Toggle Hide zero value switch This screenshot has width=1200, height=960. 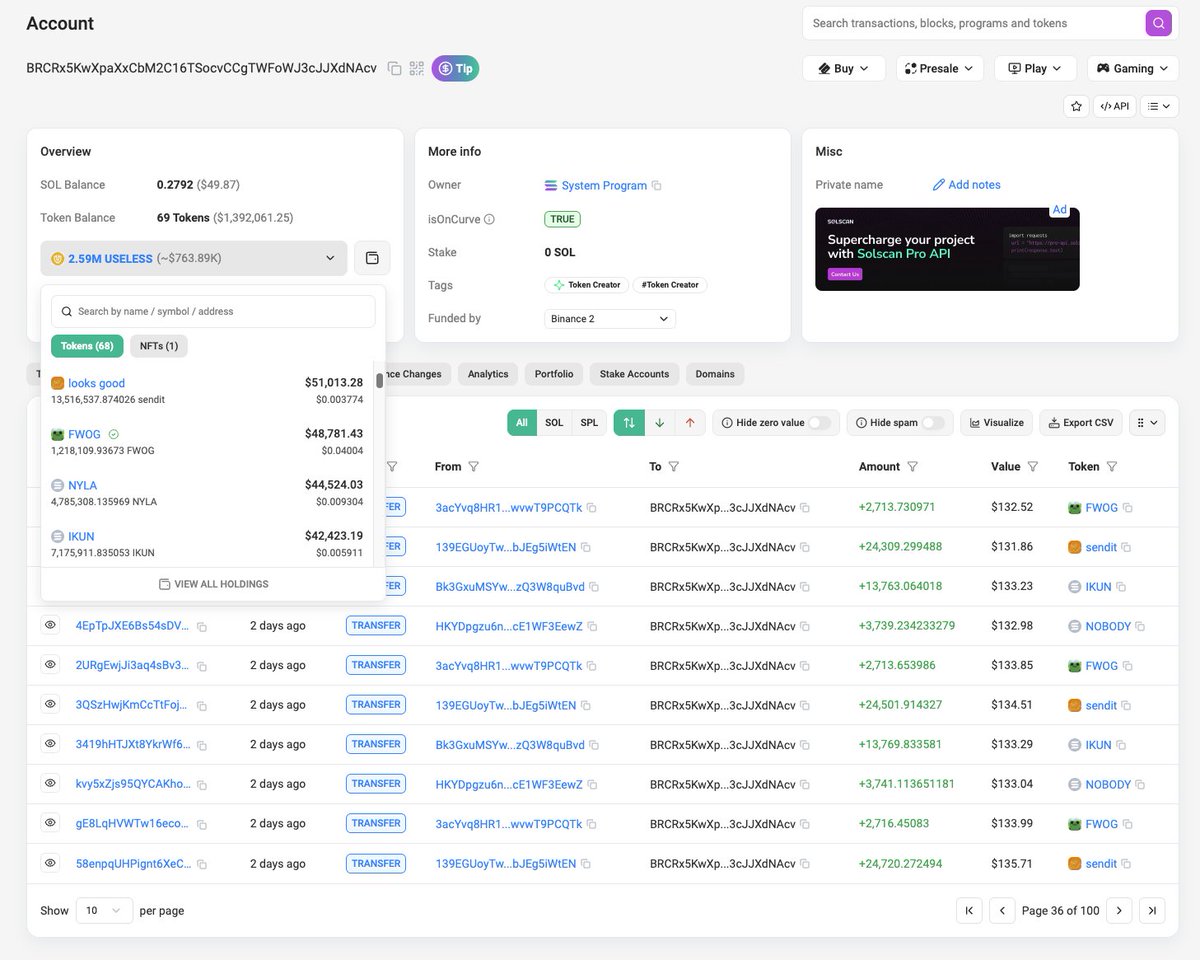coord(819,423)
